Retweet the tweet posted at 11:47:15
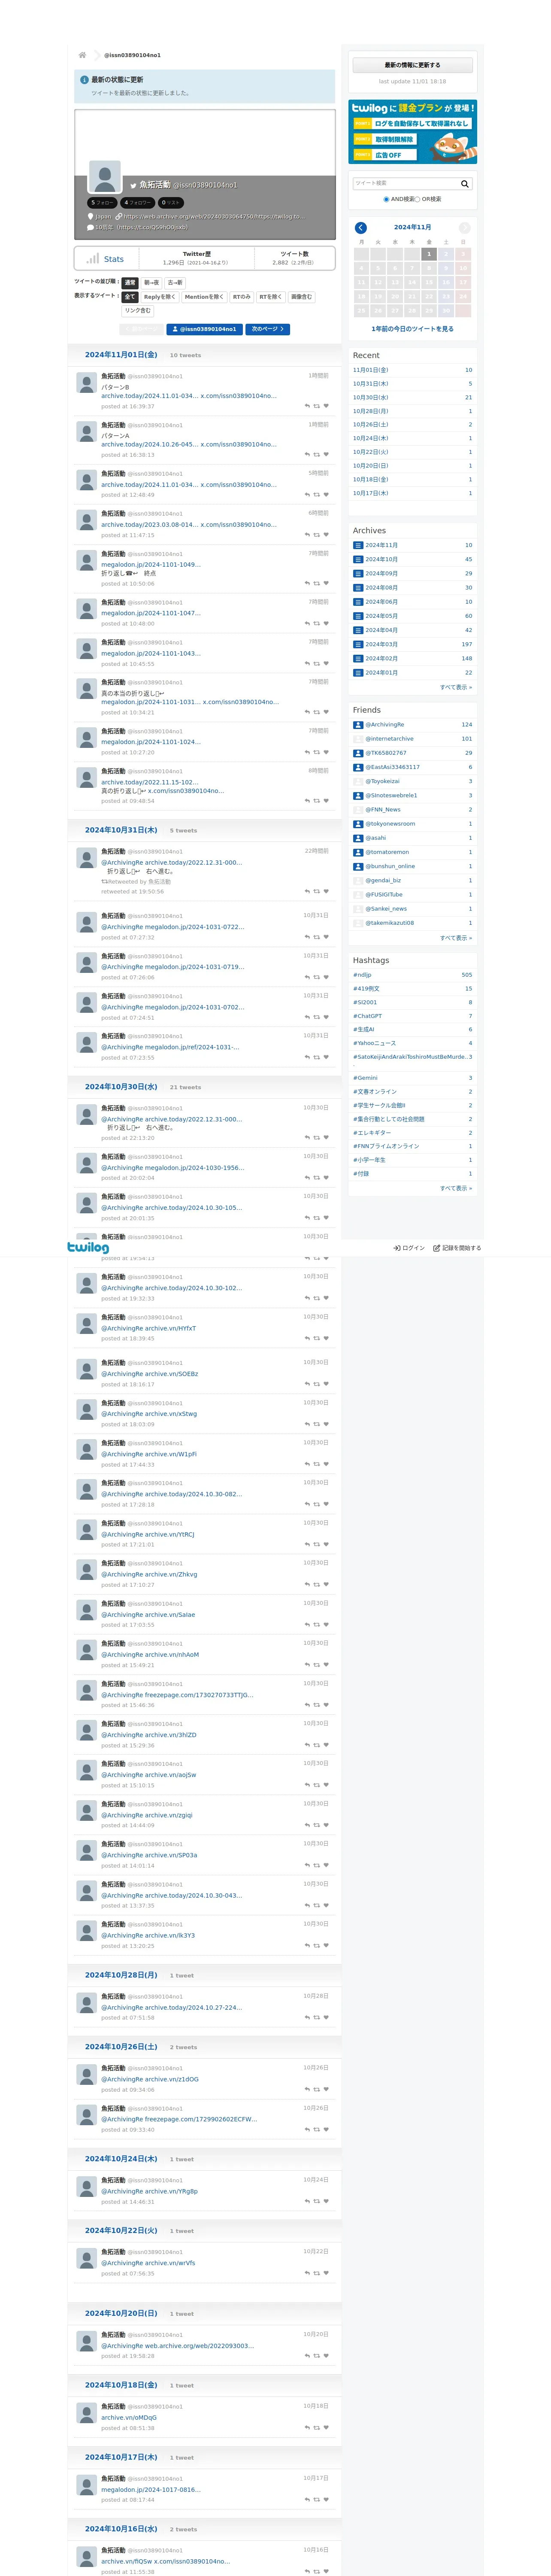The height and width of the screenshot is (2576, 551). tap(317, 535)
